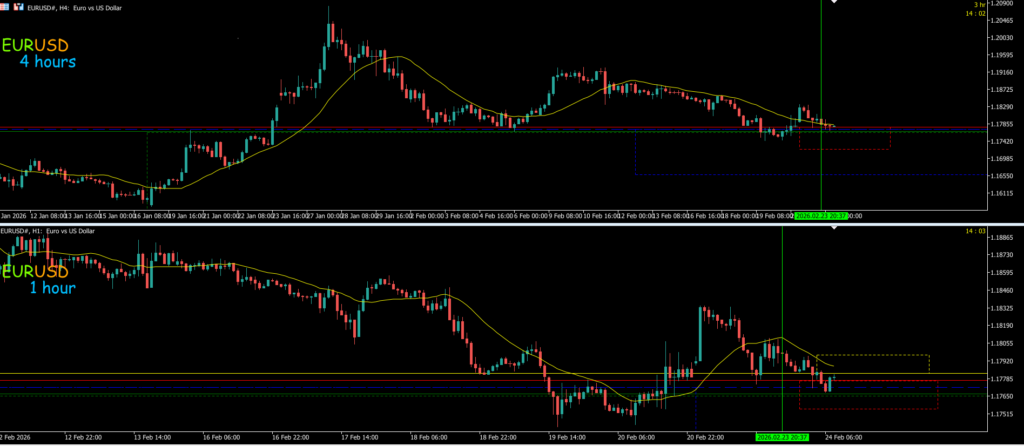Select the red dashed rectangle on H1 chart
1024x446 pixels.
(869, 394)
